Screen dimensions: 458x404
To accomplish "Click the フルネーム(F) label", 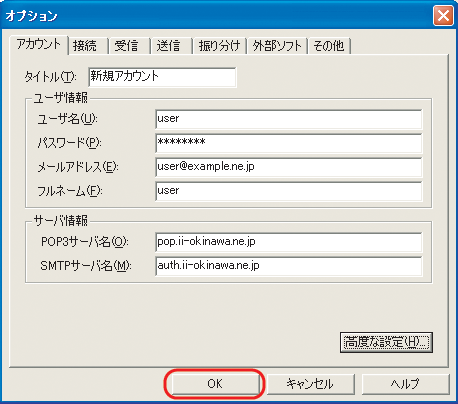I will click(70, 191).
